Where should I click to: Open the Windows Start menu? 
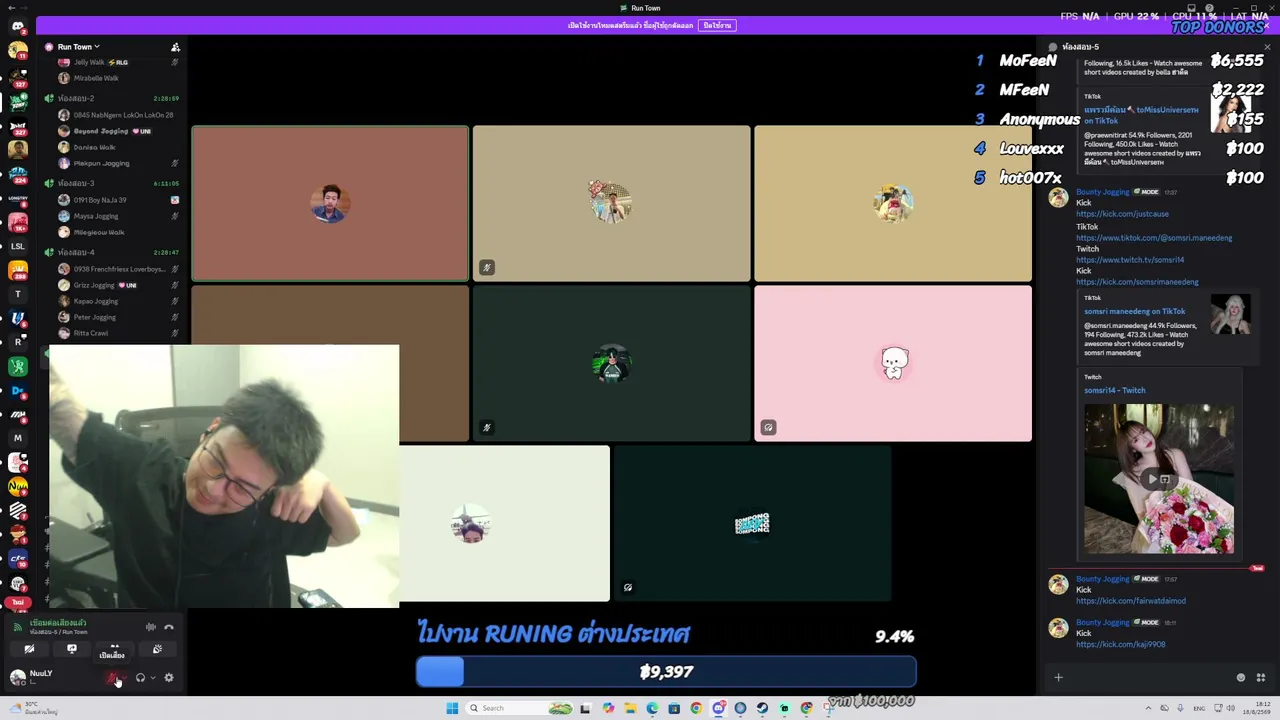(452, 708)
